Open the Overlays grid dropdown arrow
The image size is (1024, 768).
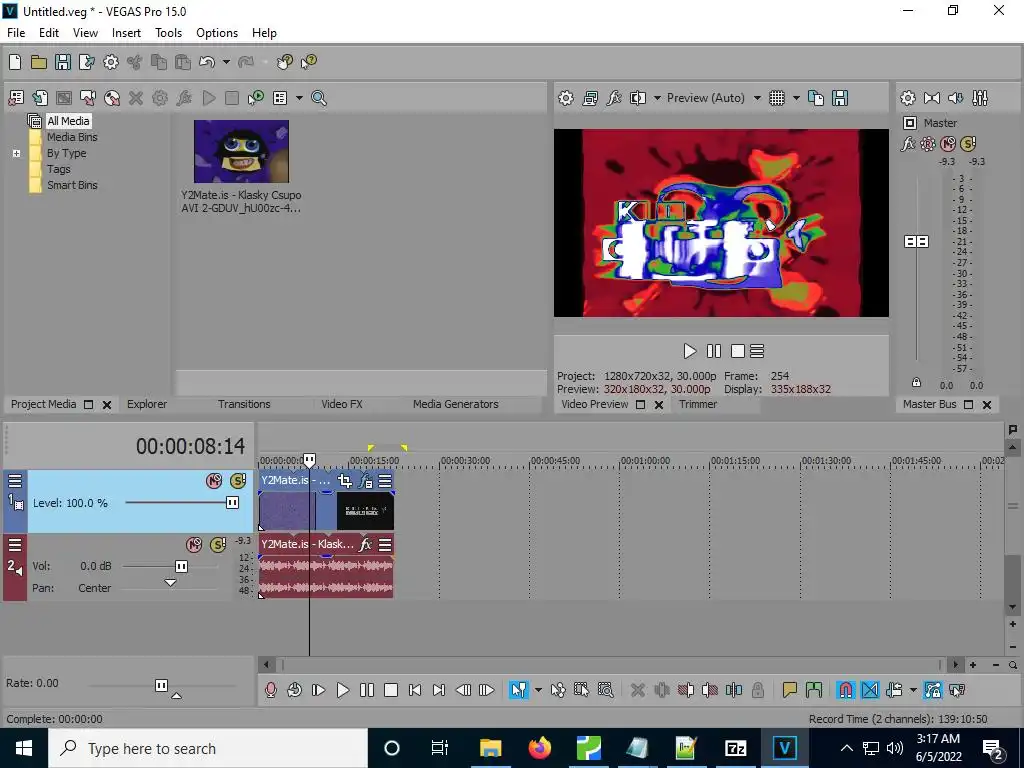[x=796, y=98]
